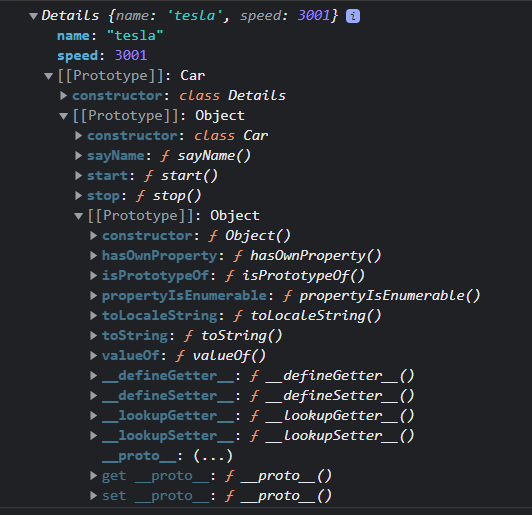This screenshot has height=515, width=532.
Task: Select the "tesla" string value
Action: point(135,36)
